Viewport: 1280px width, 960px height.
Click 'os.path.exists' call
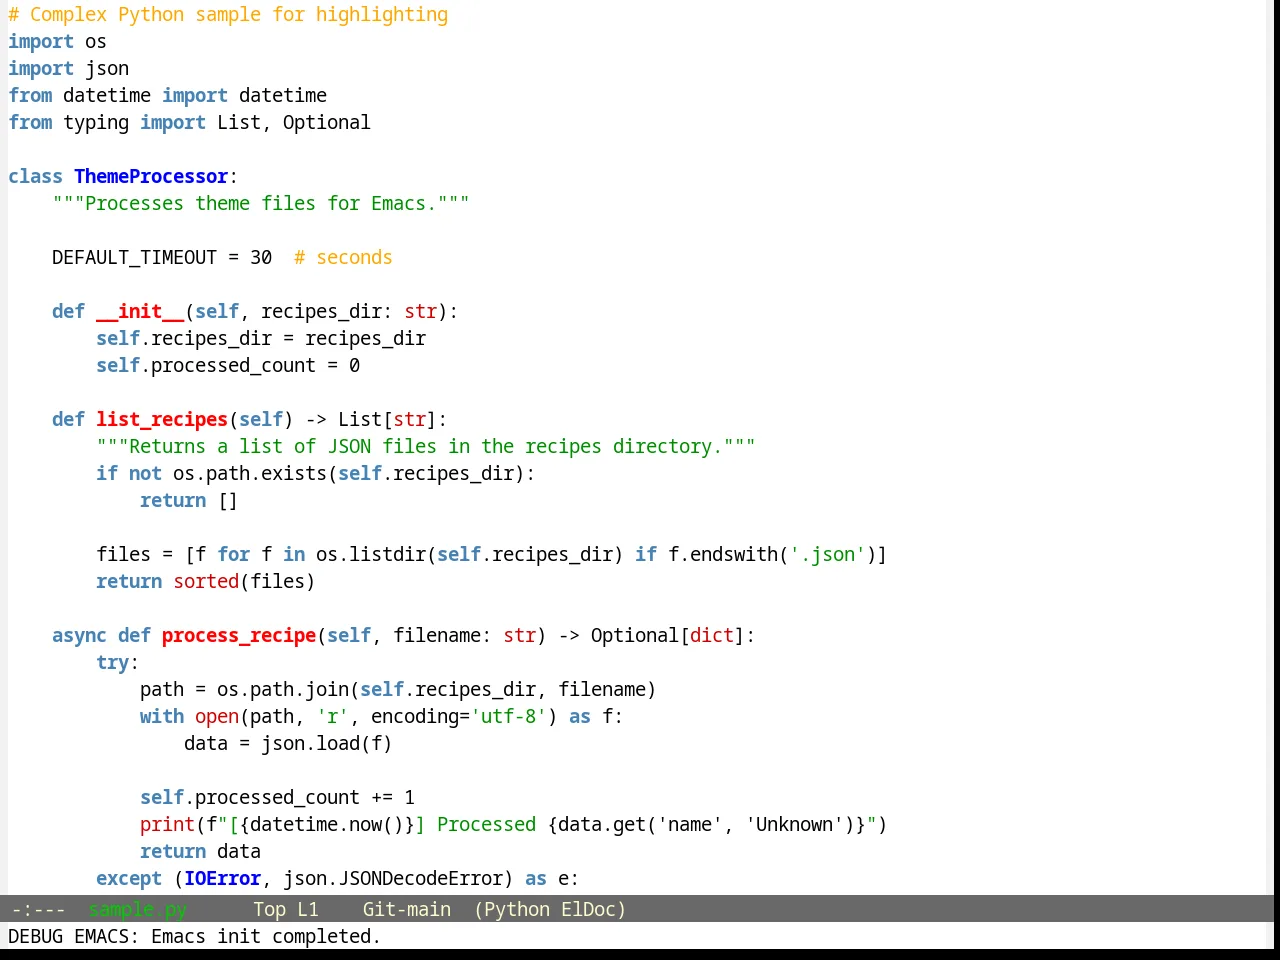250,473
